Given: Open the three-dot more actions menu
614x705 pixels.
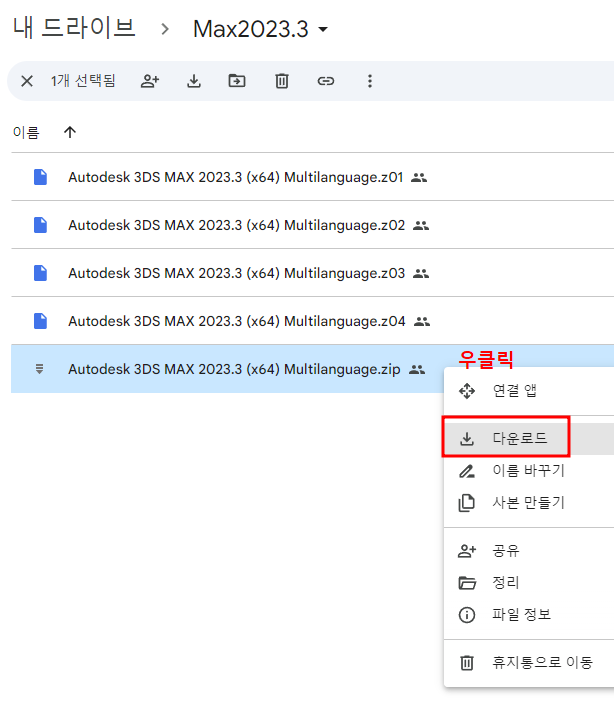Looking at the screenshot, I should (x=369, y=81).
